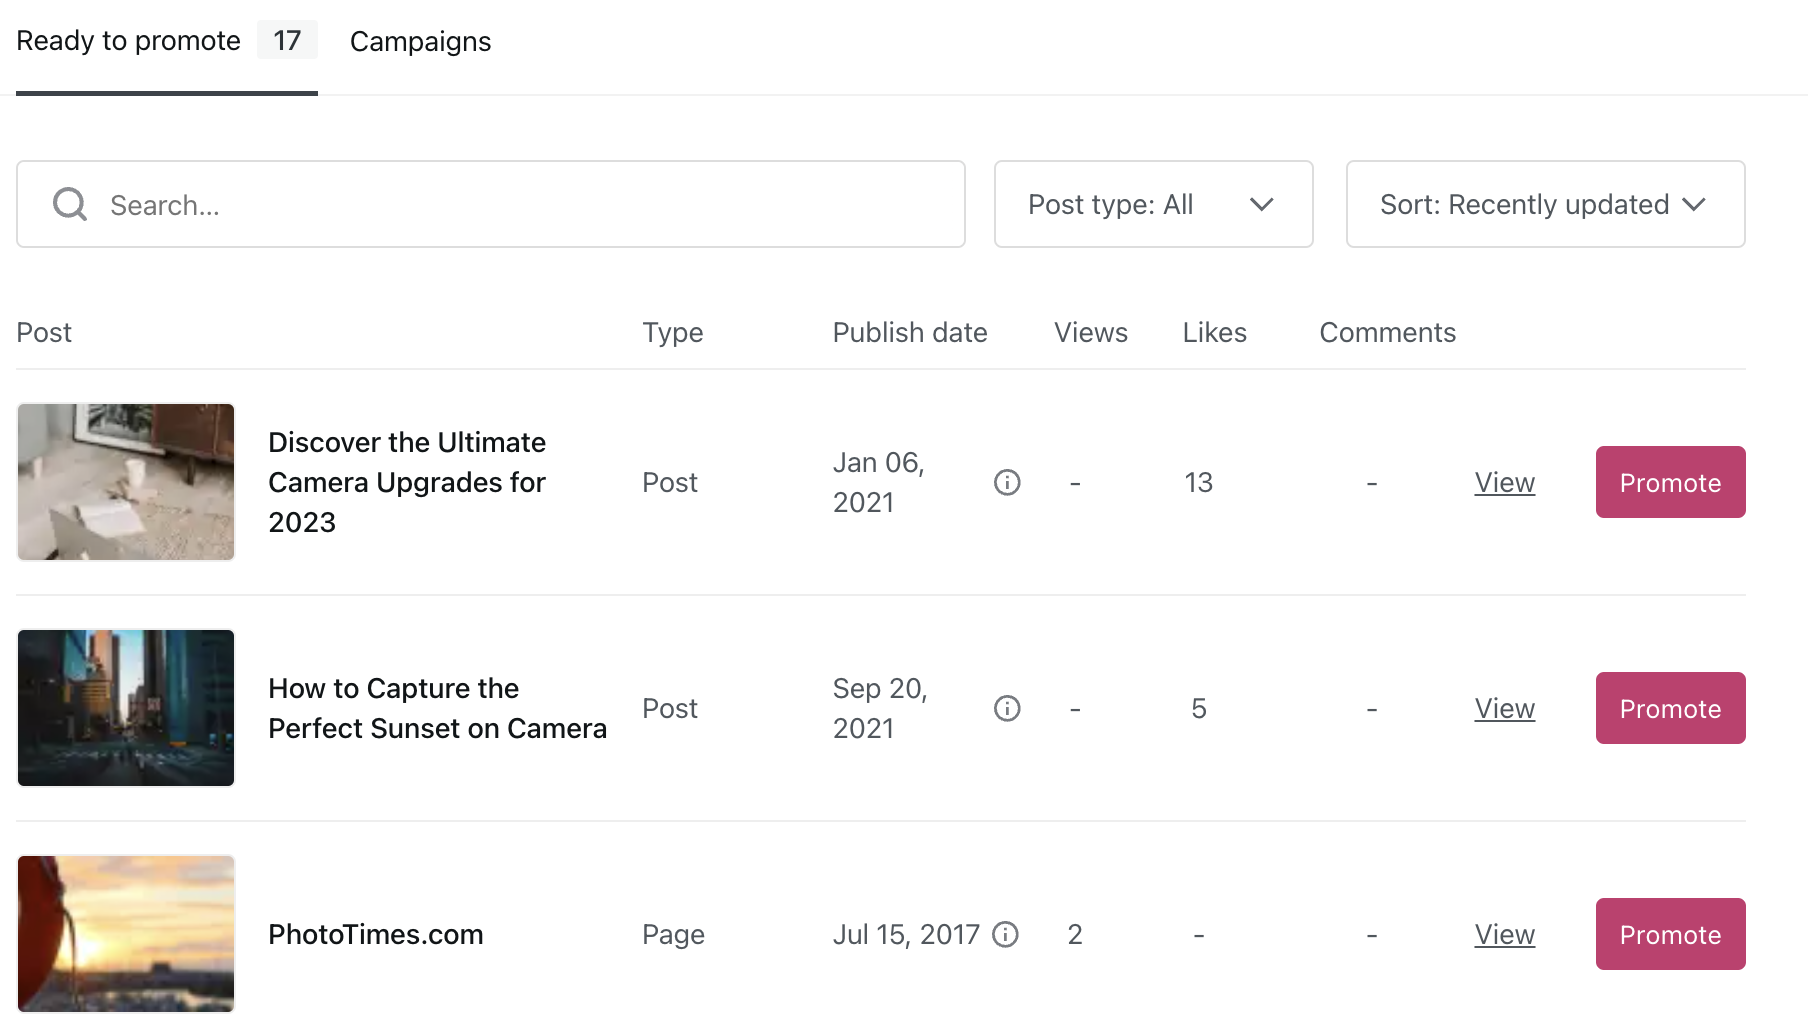The image size is (1808, 1034).
Task: Open the Sort: Recently updated dropdown
Action: (1545, 204)
